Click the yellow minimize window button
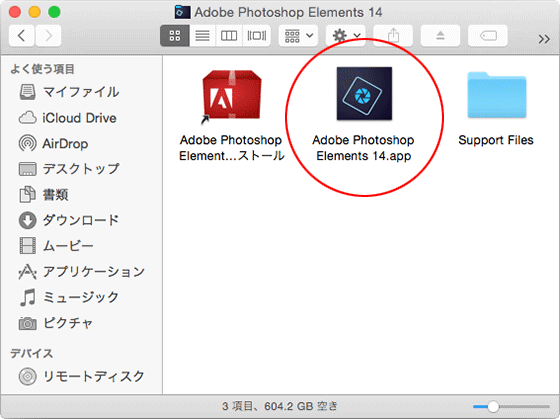 point(34,12)
